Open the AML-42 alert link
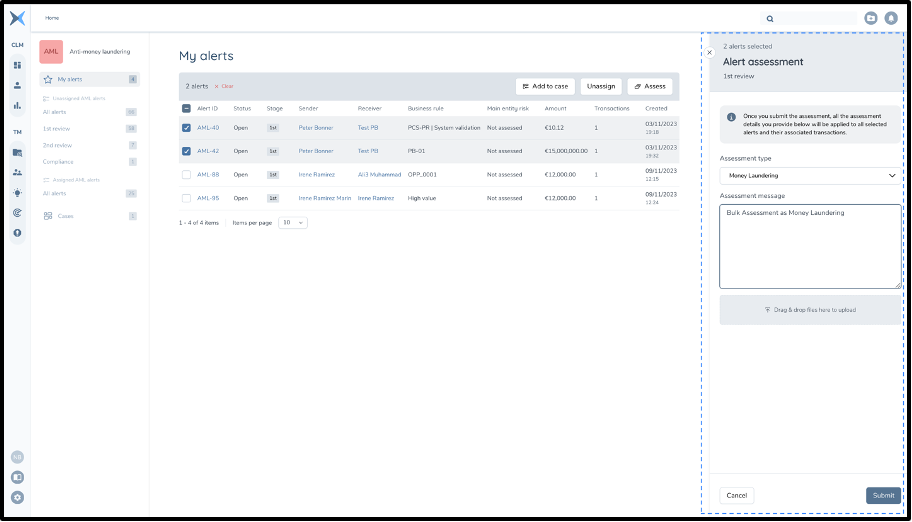The width and height of the screenshot is (912, 522). tap(208, 151)
